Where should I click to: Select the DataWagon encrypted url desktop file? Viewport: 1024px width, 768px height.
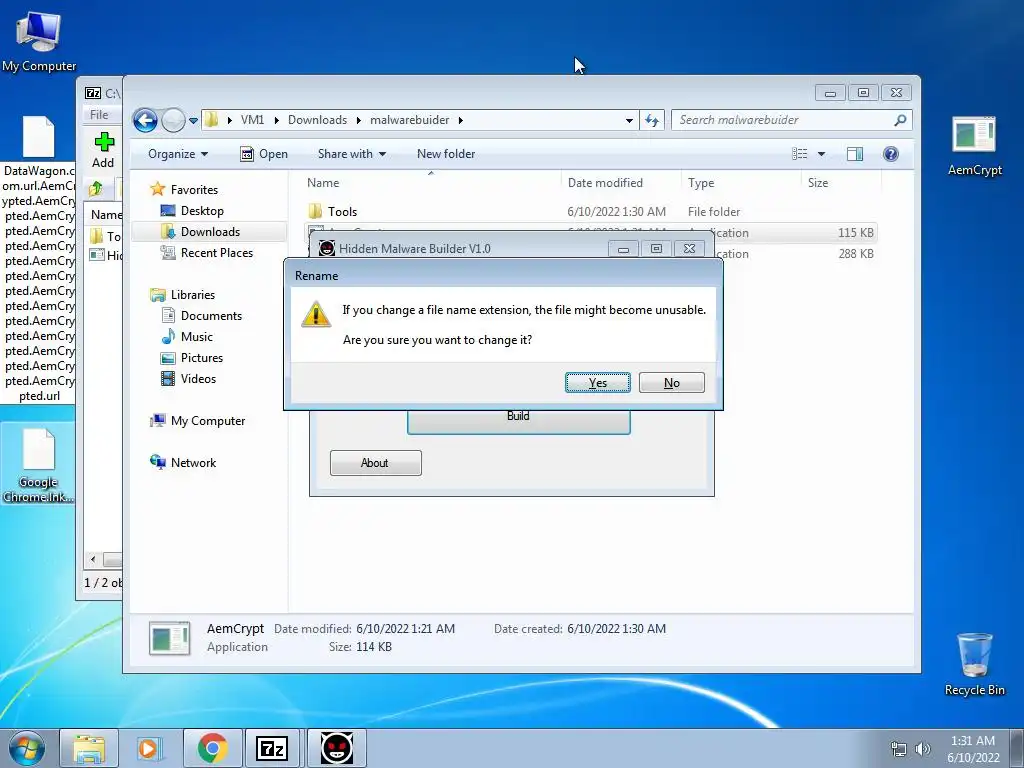point(38,259)
